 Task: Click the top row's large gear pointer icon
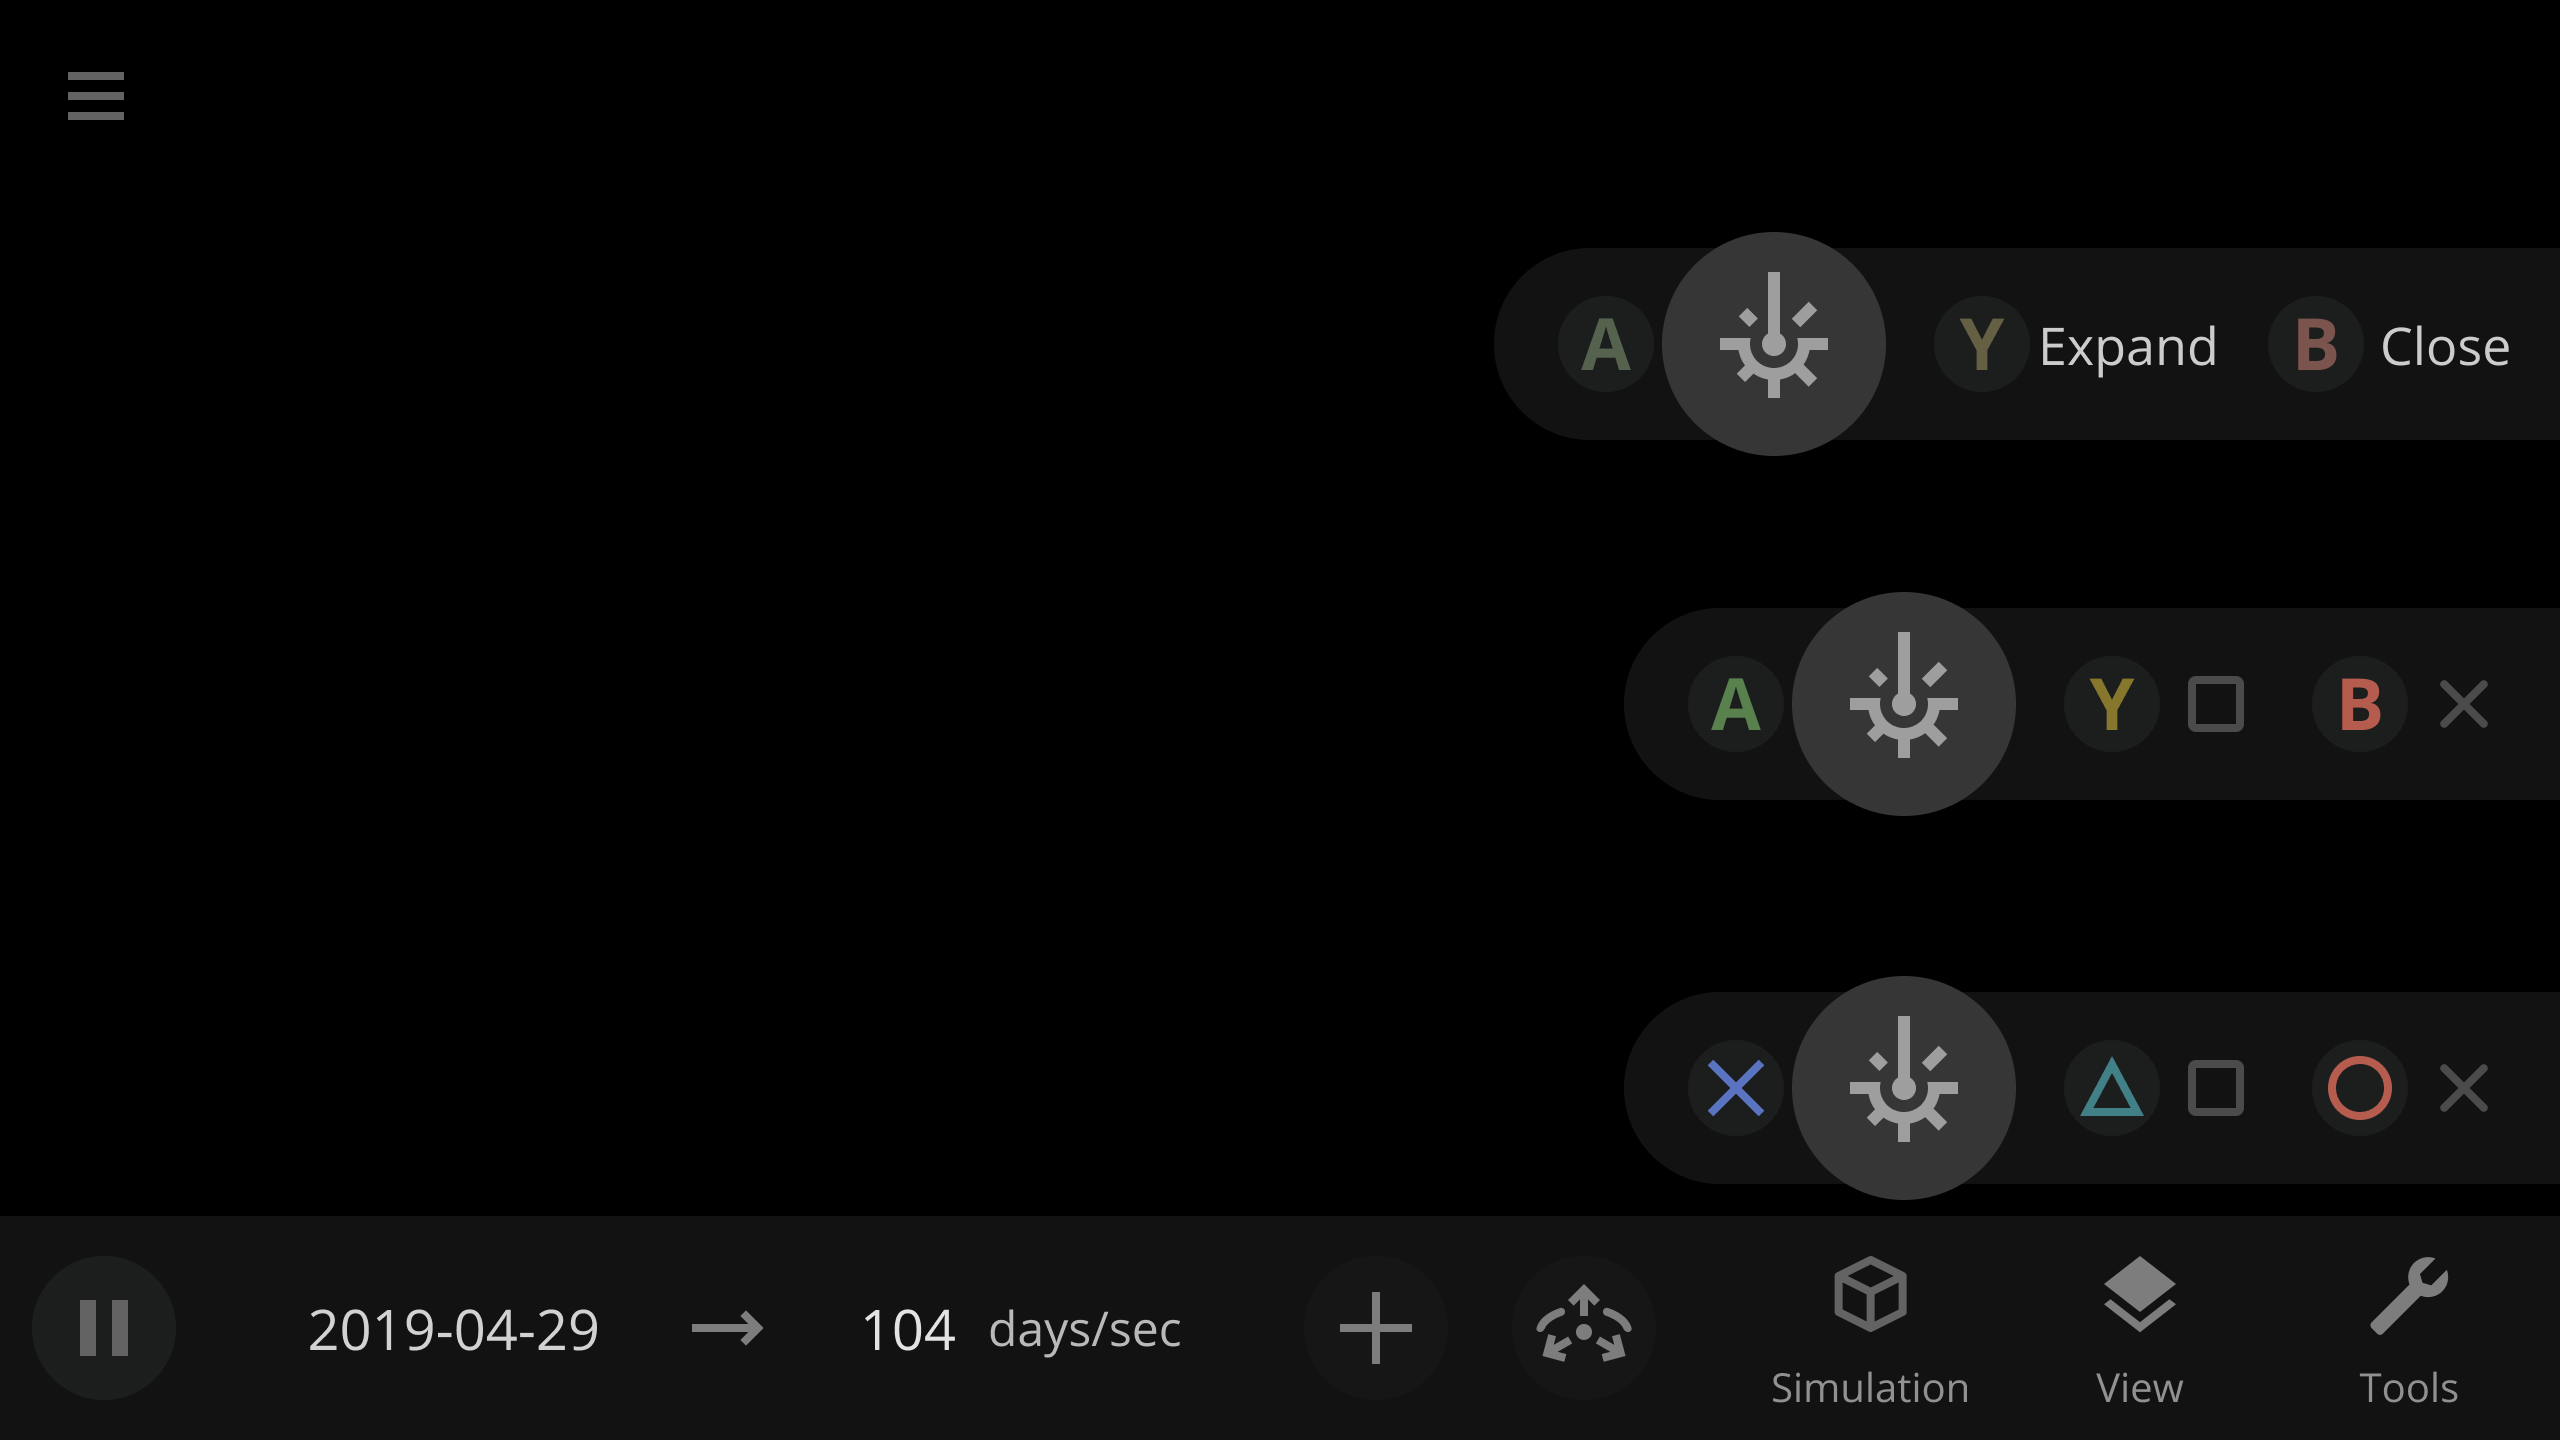pos(1774,344)
